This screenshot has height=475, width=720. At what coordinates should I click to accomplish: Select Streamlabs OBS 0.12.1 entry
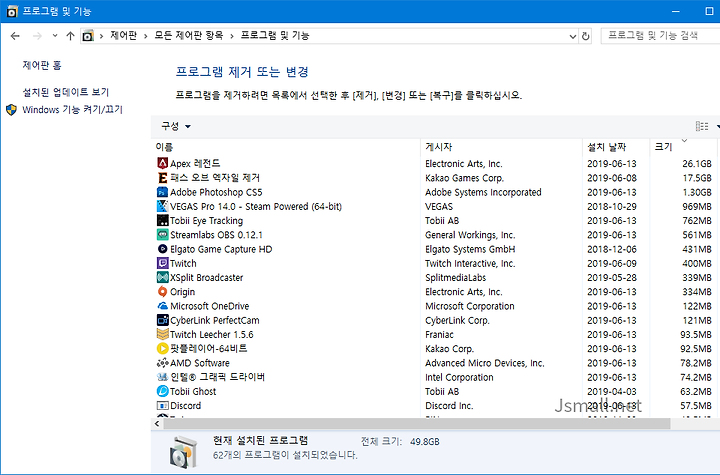216,235
